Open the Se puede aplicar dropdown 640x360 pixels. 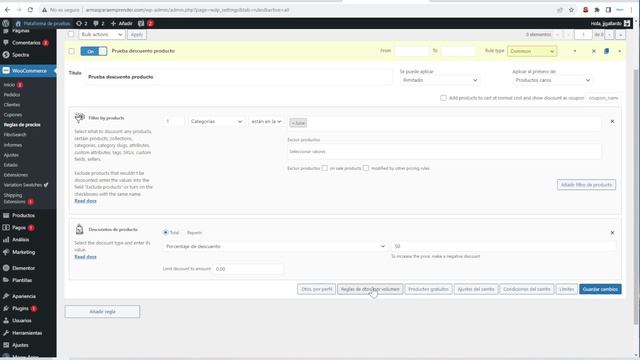click(x=440, y=80)
